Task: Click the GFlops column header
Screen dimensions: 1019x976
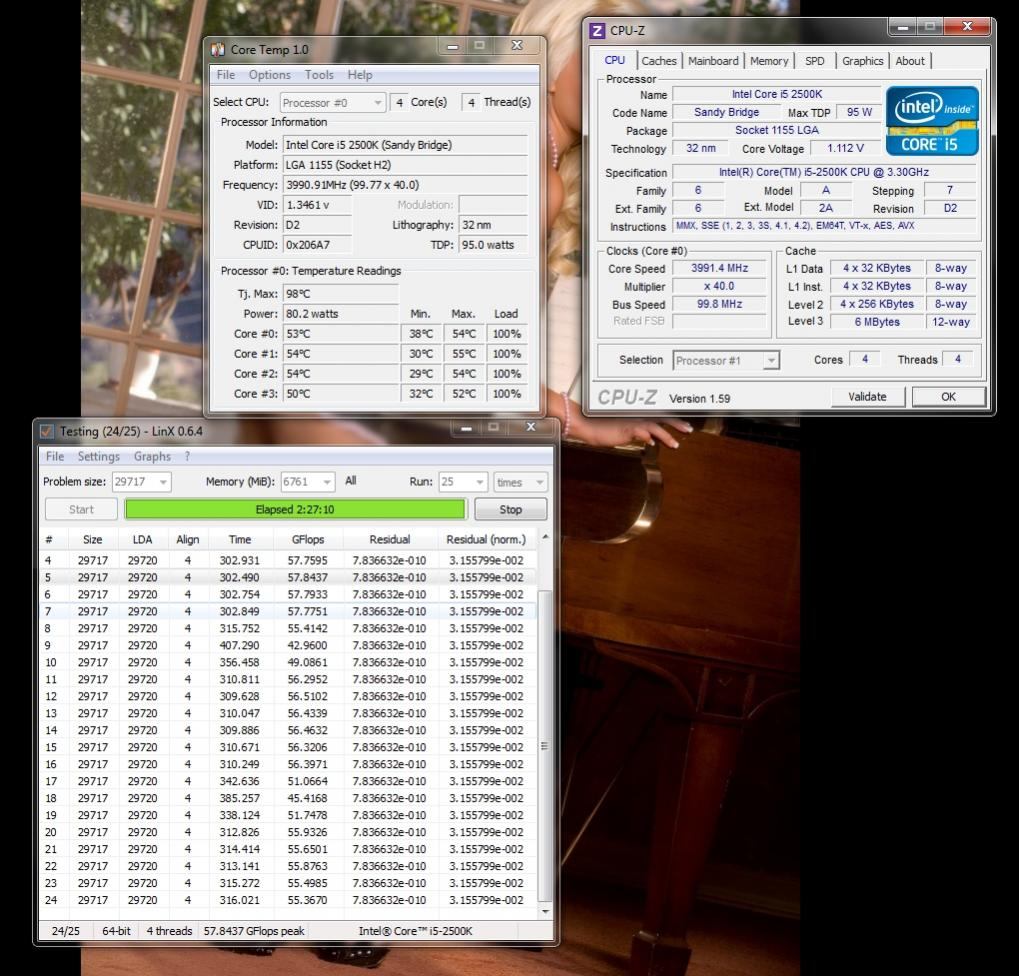Action: [x=307, y=539]
